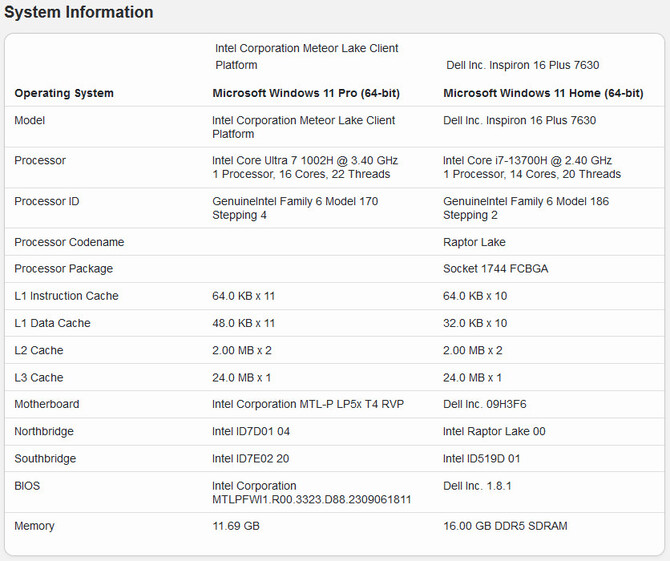Select 'GenuineIntel Family 6 Model 186' text
The image size is (670, 561).
point(526,201)
